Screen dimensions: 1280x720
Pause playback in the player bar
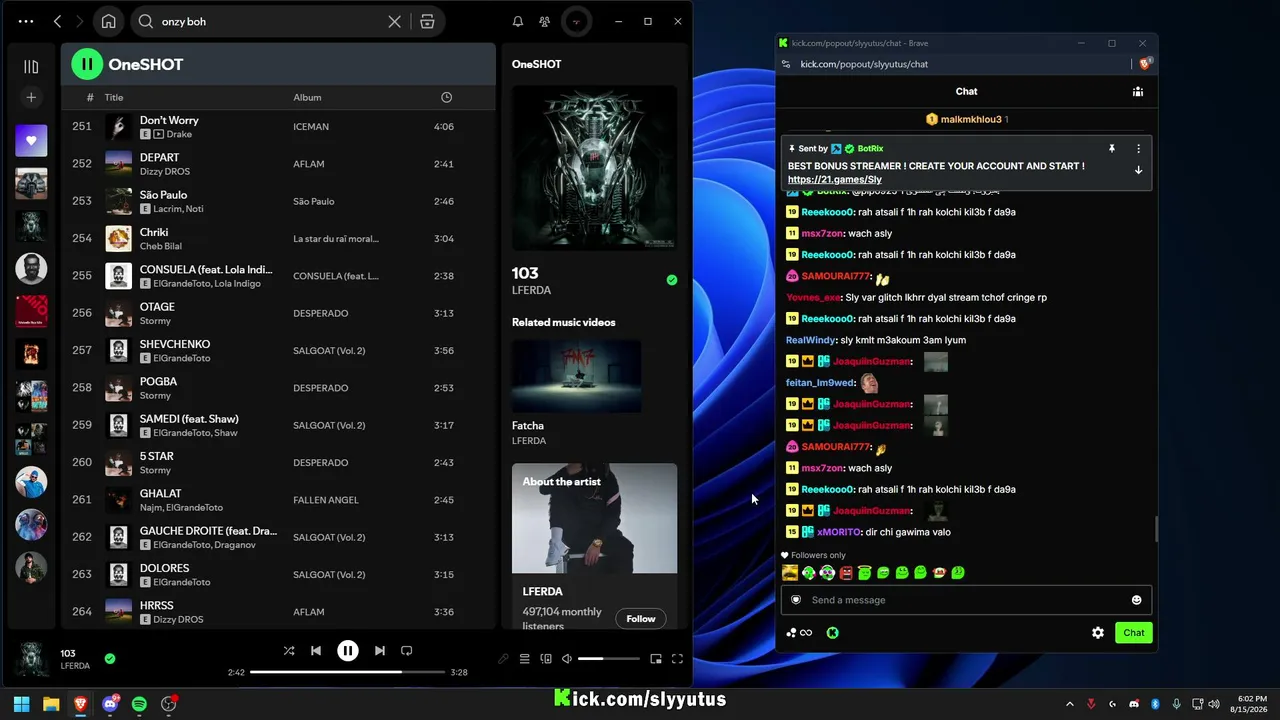348,651
